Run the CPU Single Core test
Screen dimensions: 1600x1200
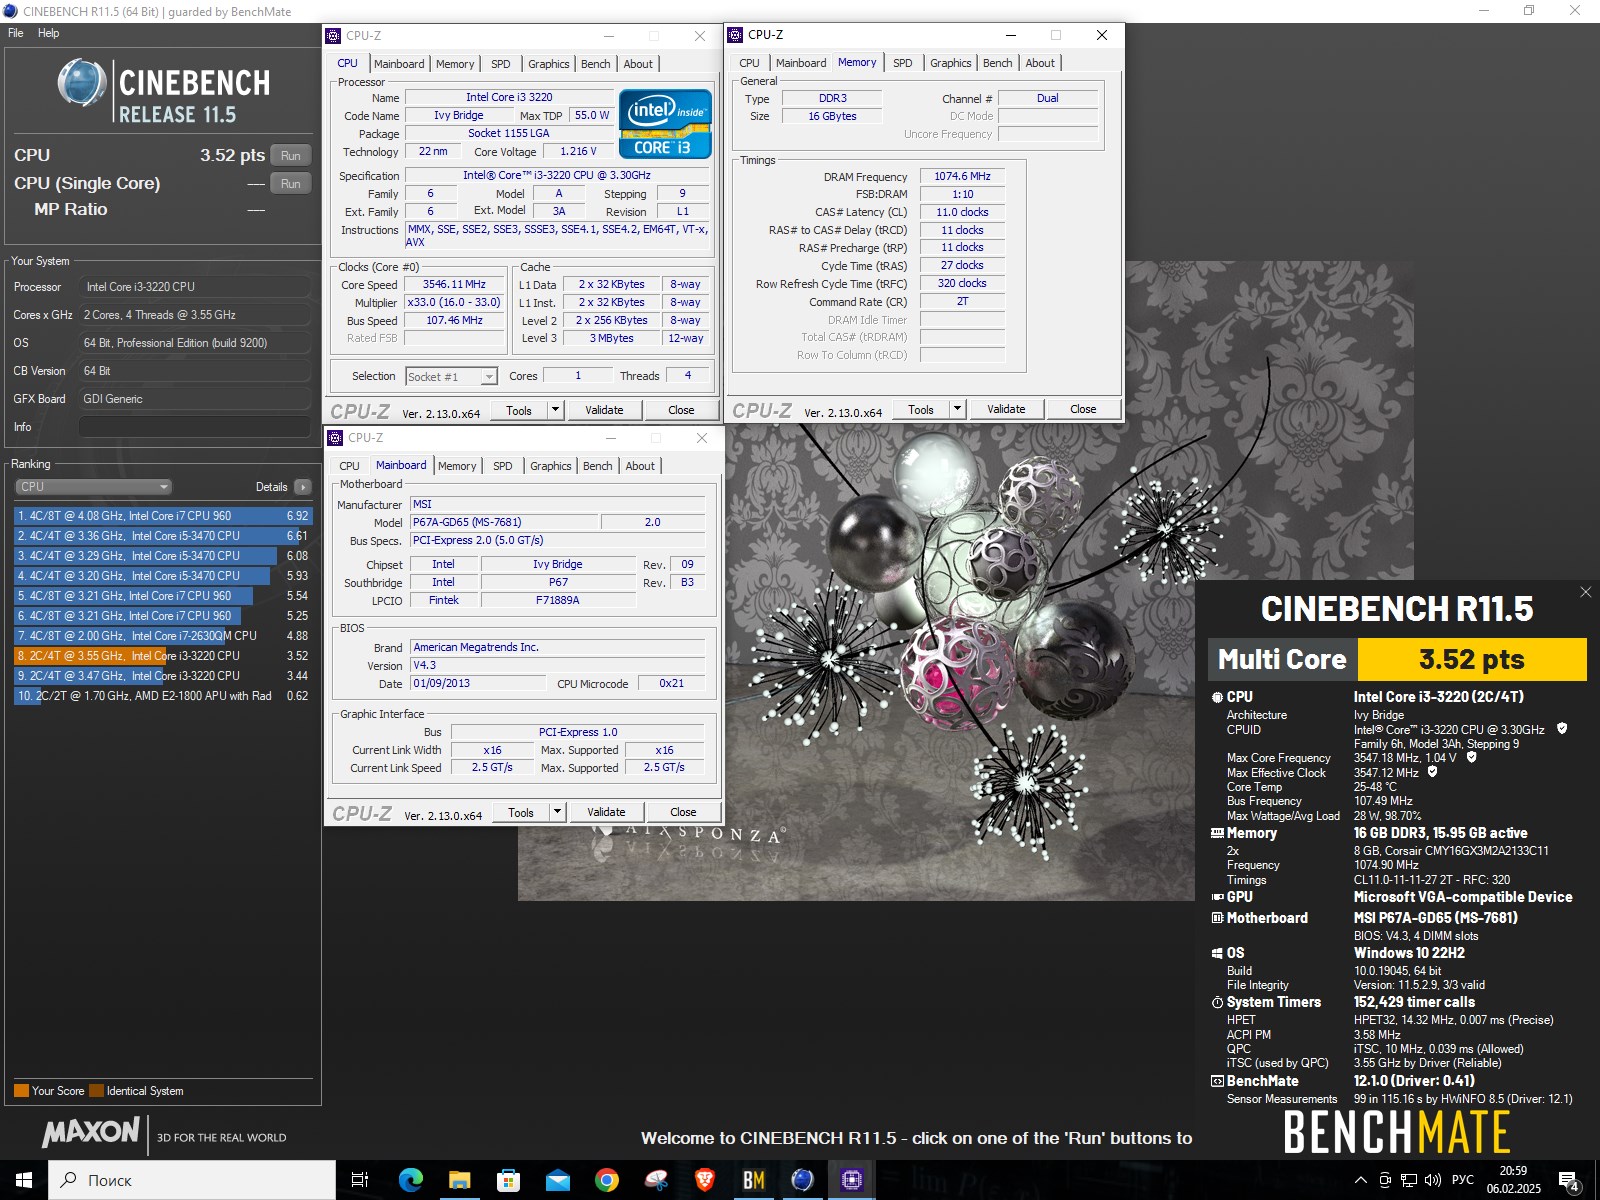point(291,184)
